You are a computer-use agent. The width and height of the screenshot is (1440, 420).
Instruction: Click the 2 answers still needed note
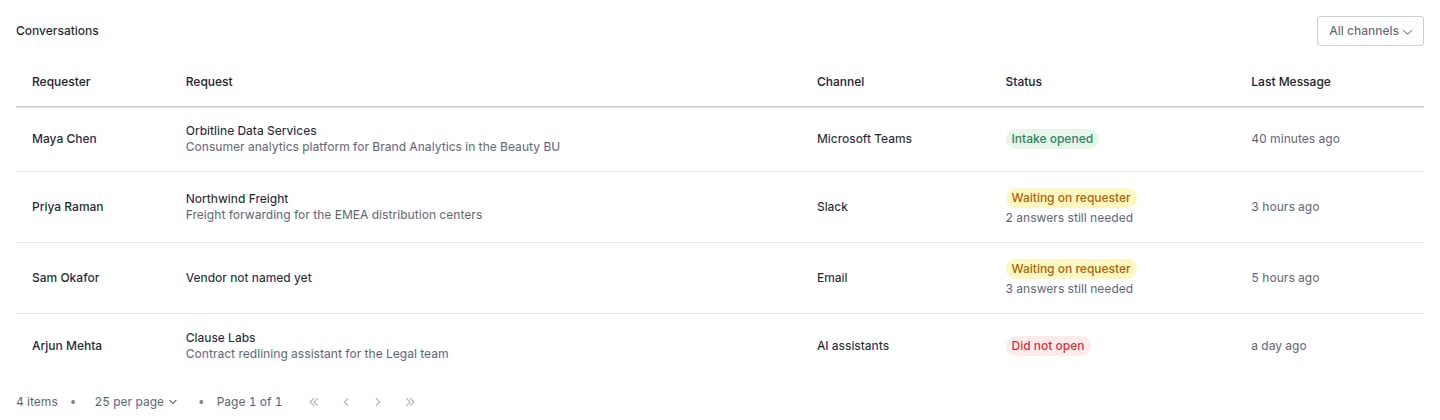[1069, 218]
